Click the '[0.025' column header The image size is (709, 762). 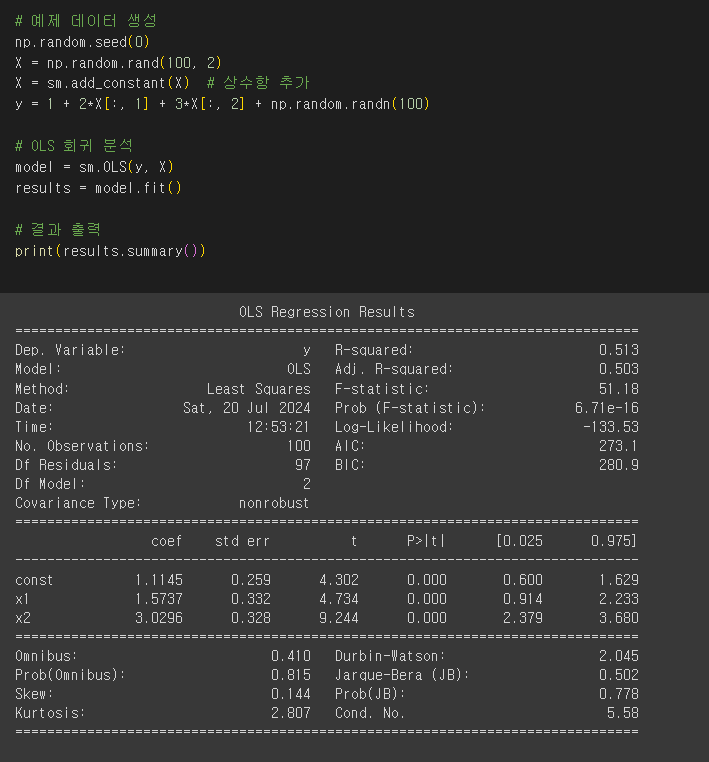coord(519,541)
